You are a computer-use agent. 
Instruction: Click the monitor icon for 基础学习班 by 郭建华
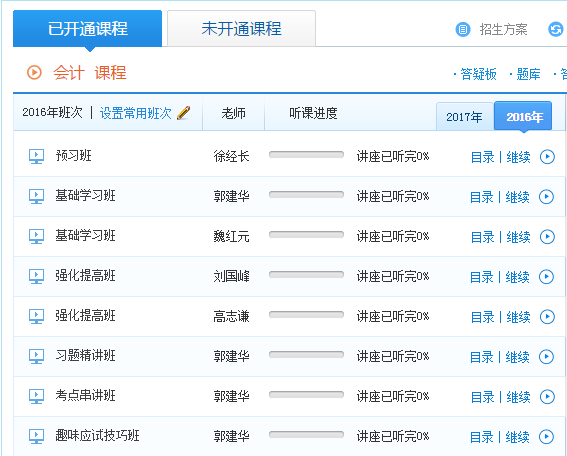pyautogui.click(x=37, y=196)
